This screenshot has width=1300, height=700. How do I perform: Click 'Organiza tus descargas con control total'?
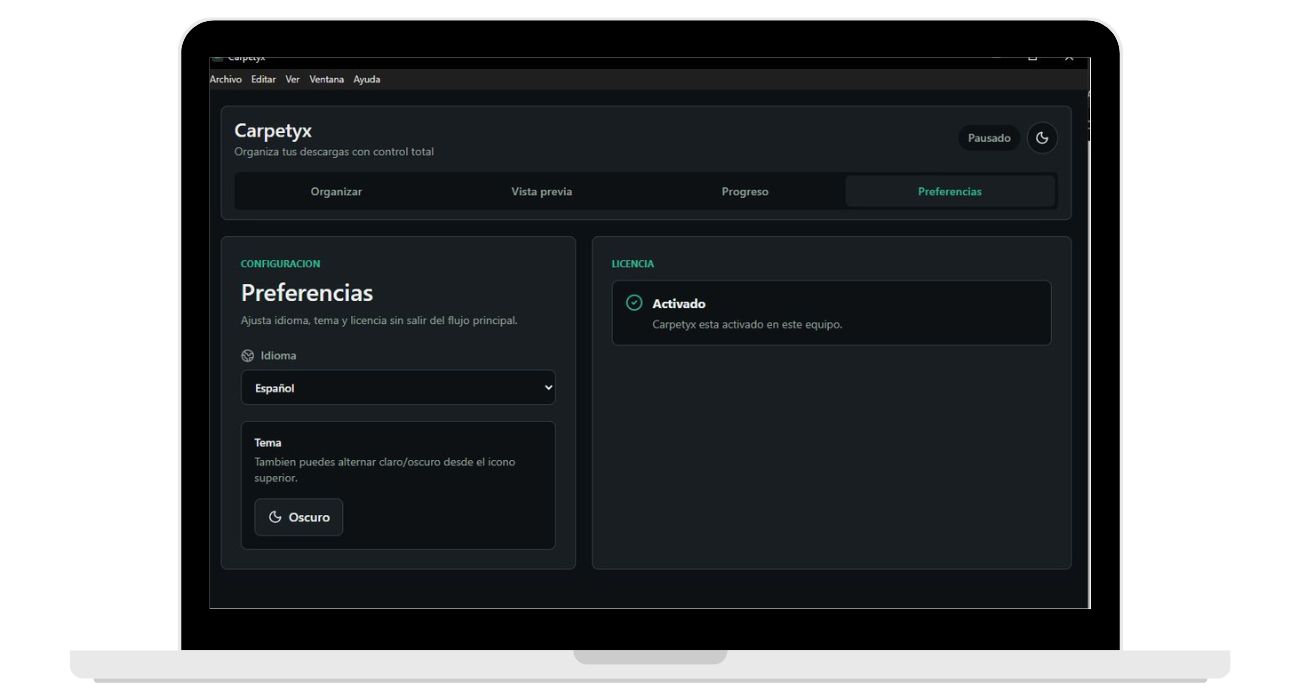click(334, 152)
